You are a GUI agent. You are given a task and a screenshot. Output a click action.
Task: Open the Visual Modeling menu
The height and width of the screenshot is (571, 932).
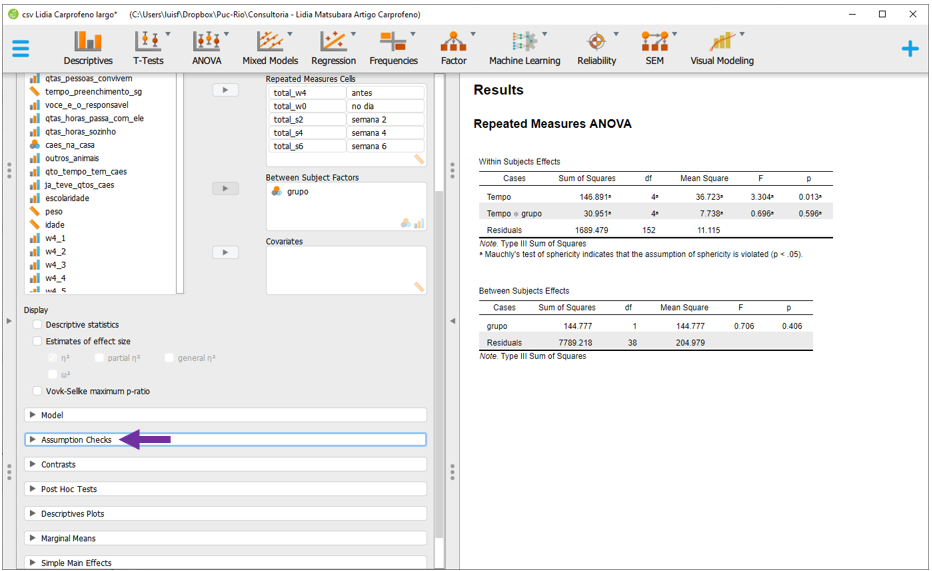coord(721,47)
